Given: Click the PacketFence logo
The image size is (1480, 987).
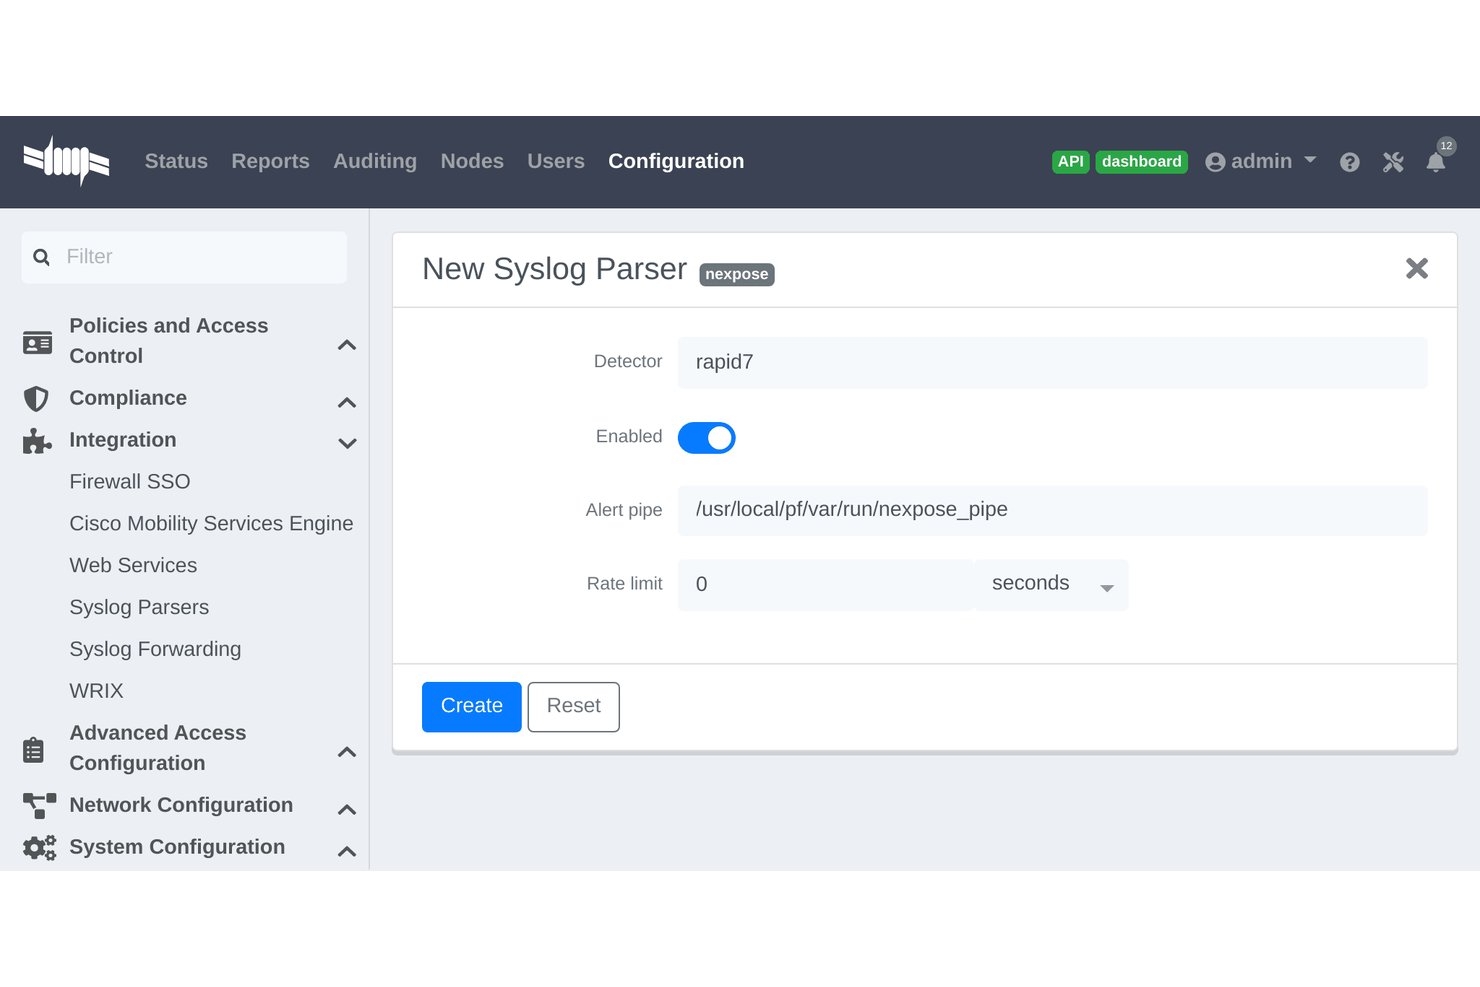Looking at the screenshot, I should [x=66, y=161].
